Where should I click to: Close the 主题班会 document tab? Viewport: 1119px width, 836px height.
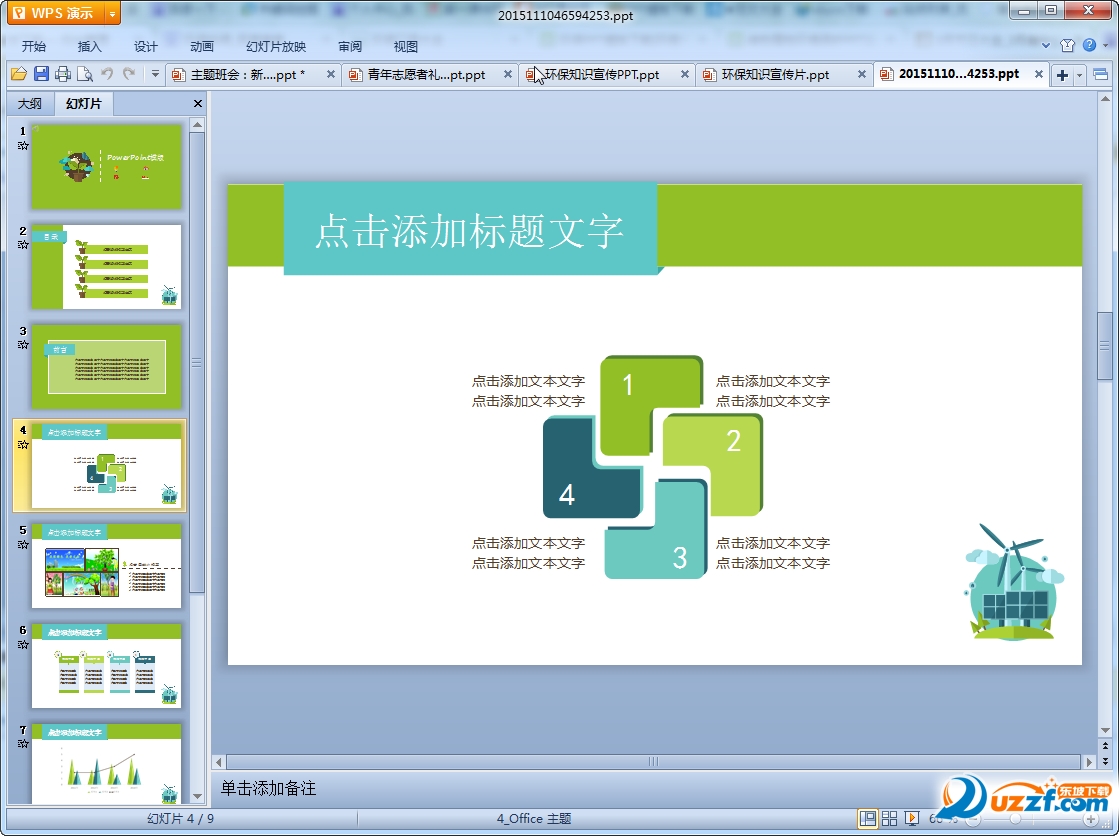331,74
